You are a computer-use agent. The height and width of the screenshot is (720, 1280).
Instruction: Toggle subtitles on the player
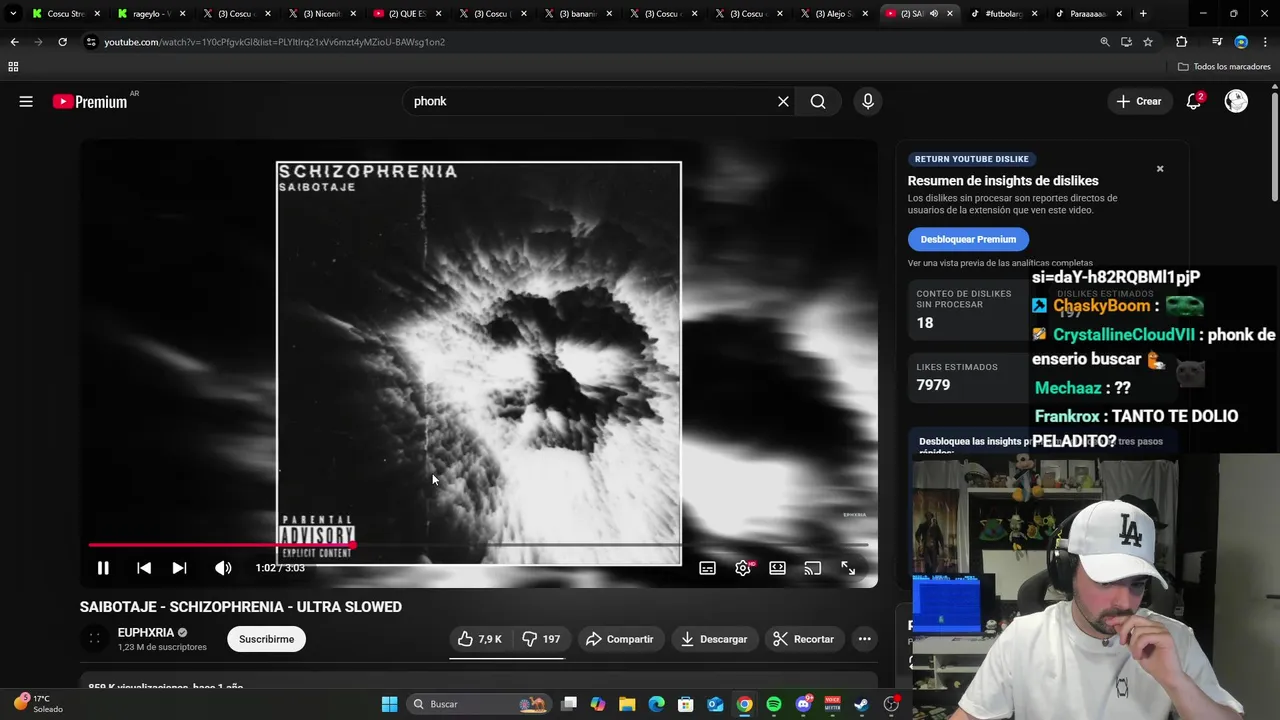tap(707, 568)
